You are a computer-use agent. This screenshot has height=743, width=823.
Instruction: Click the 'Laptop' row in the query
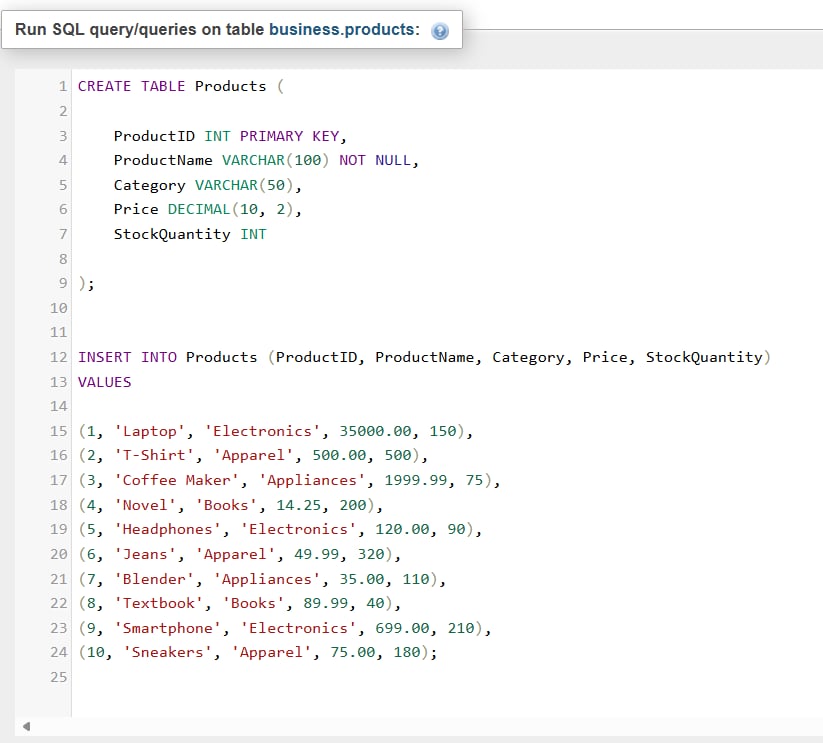(275, 431)
